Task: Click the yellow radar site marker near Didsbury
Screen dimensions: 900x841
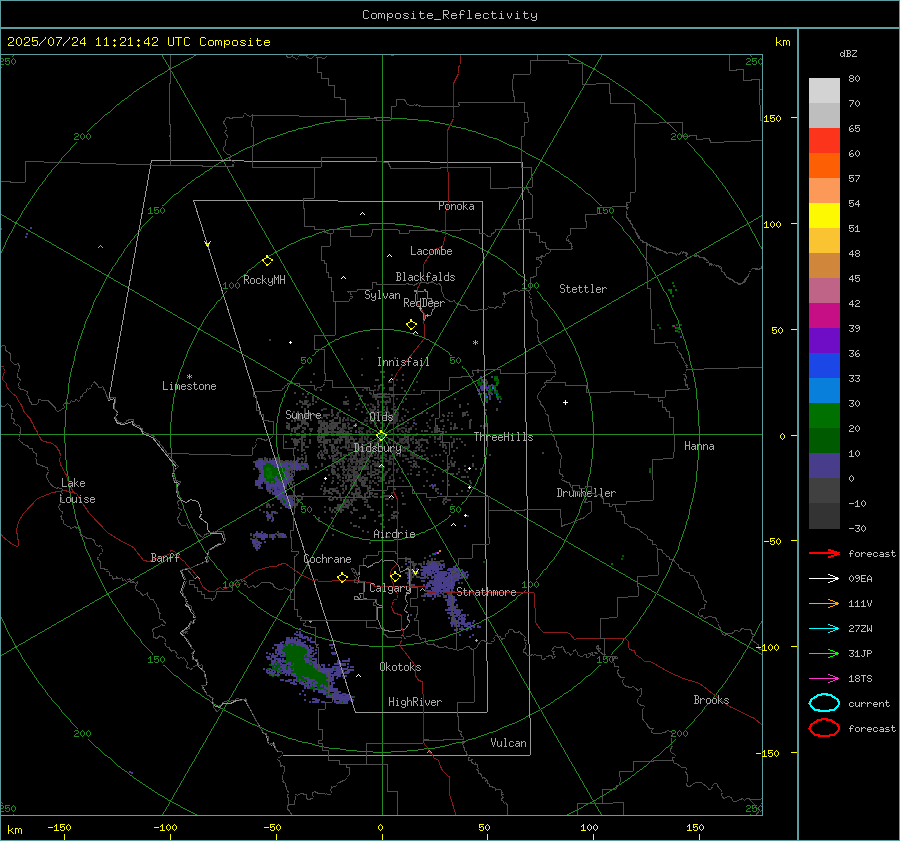Action: [x=381, y=436]
